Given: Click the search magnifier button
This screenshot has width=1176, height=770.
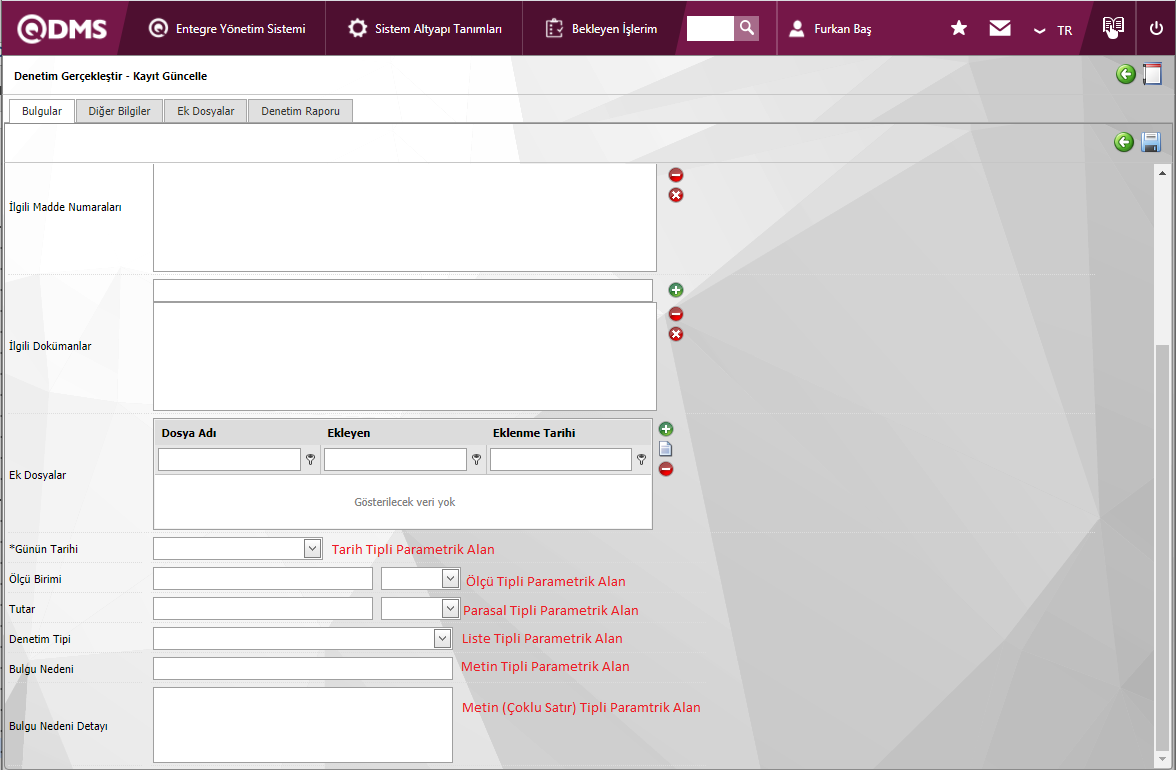Looking at the screenshot, I should coord(746,28).
